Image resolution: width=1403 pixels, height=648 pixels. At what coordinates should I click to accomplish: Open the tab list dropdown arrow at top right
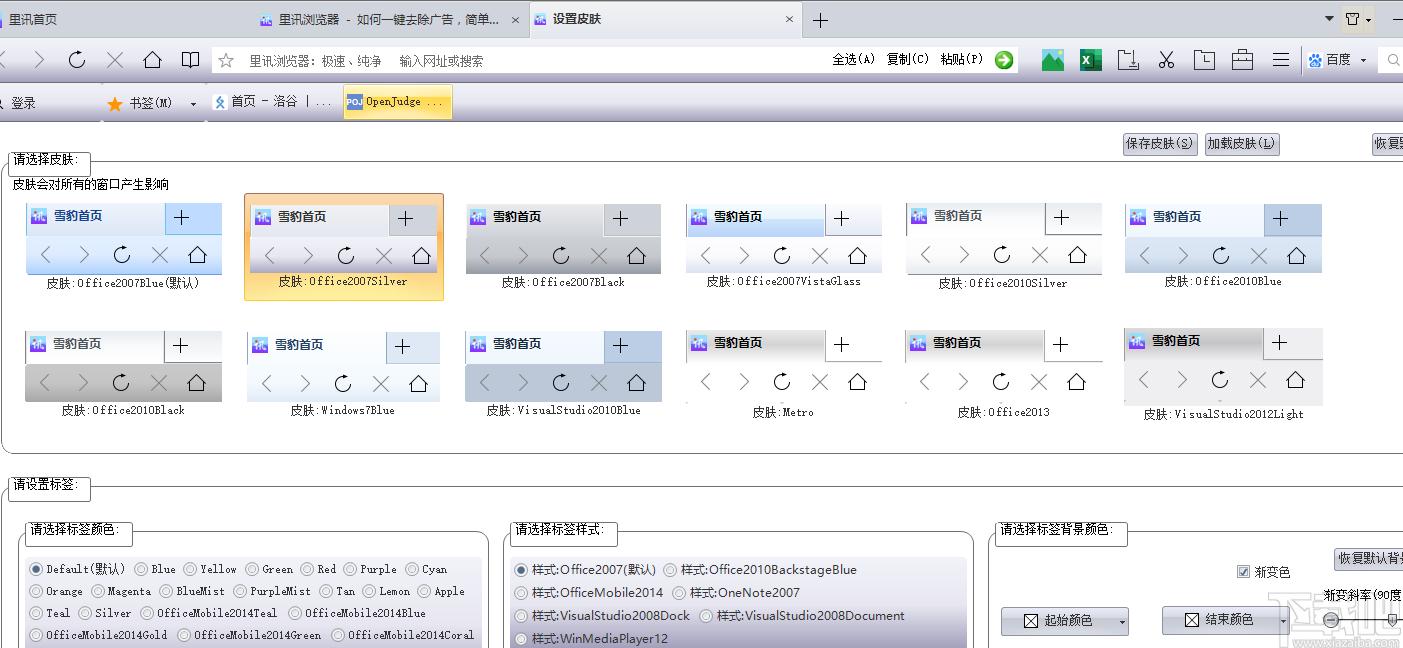pos(1329,19)
